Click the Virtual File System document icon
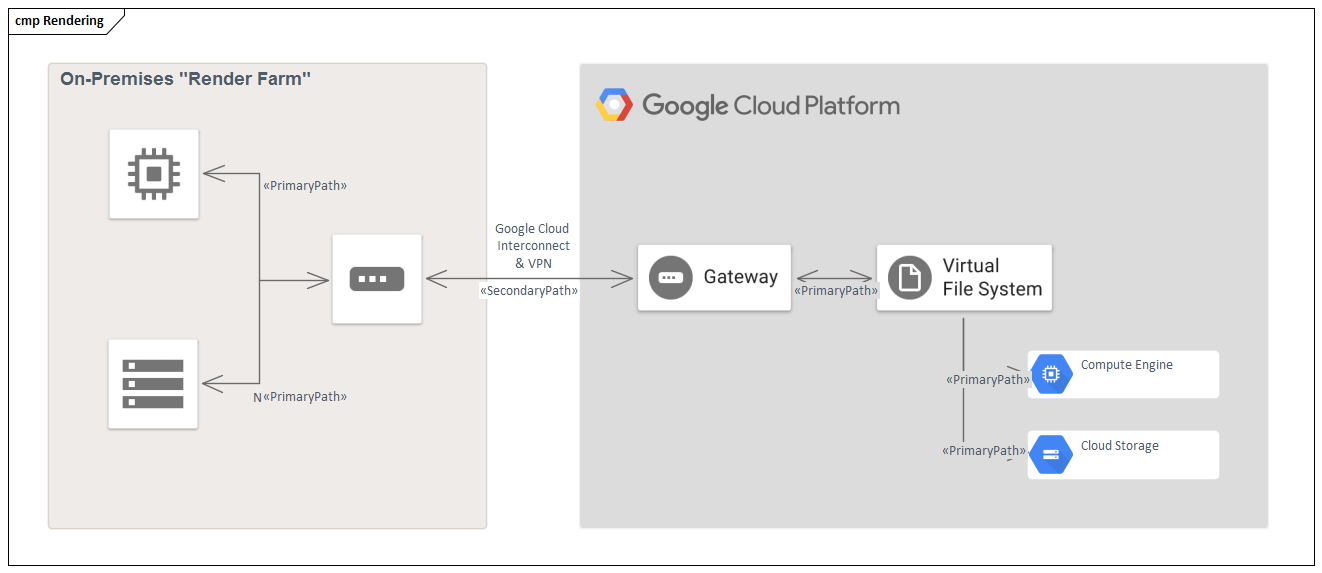This screenshot has height=573, width=1322. [x=909, y=277]
